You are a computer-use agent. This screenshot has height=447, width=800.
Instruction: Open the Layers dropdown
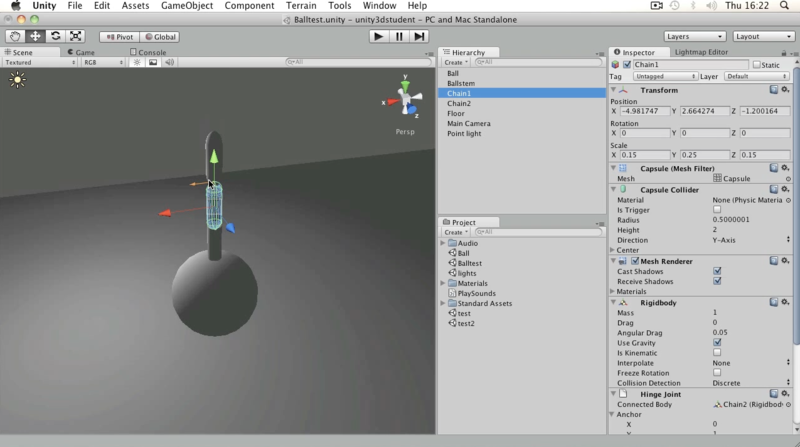(x=694, y=36)
